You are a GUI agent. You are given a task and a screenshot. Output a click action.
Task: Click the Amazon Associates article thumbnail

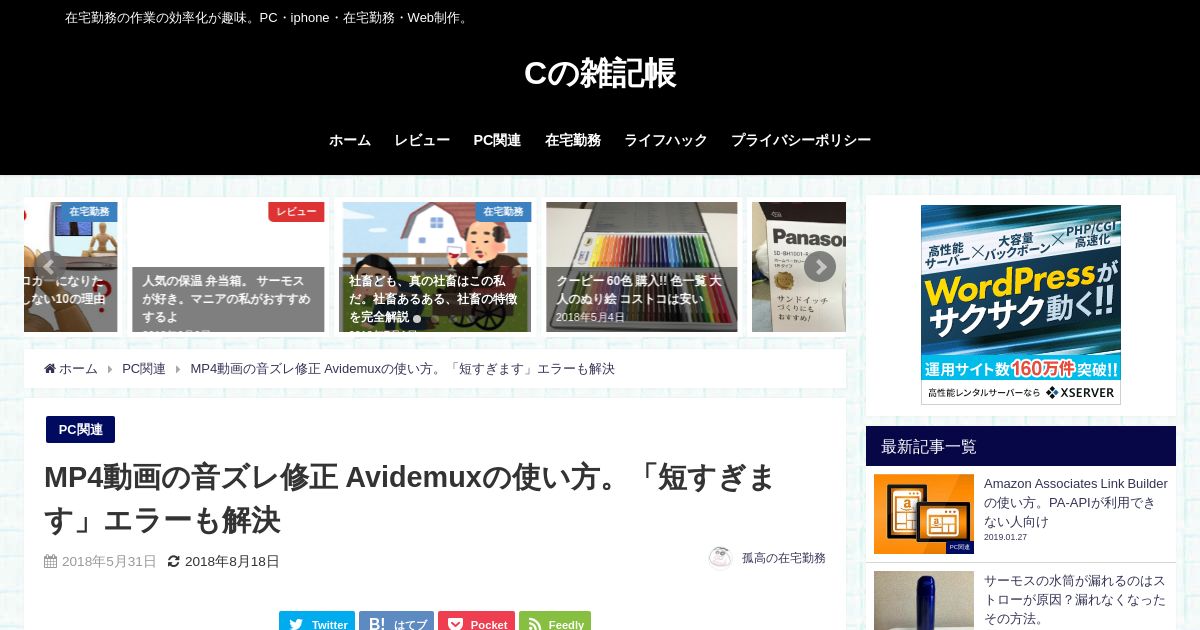pos(924,514)
